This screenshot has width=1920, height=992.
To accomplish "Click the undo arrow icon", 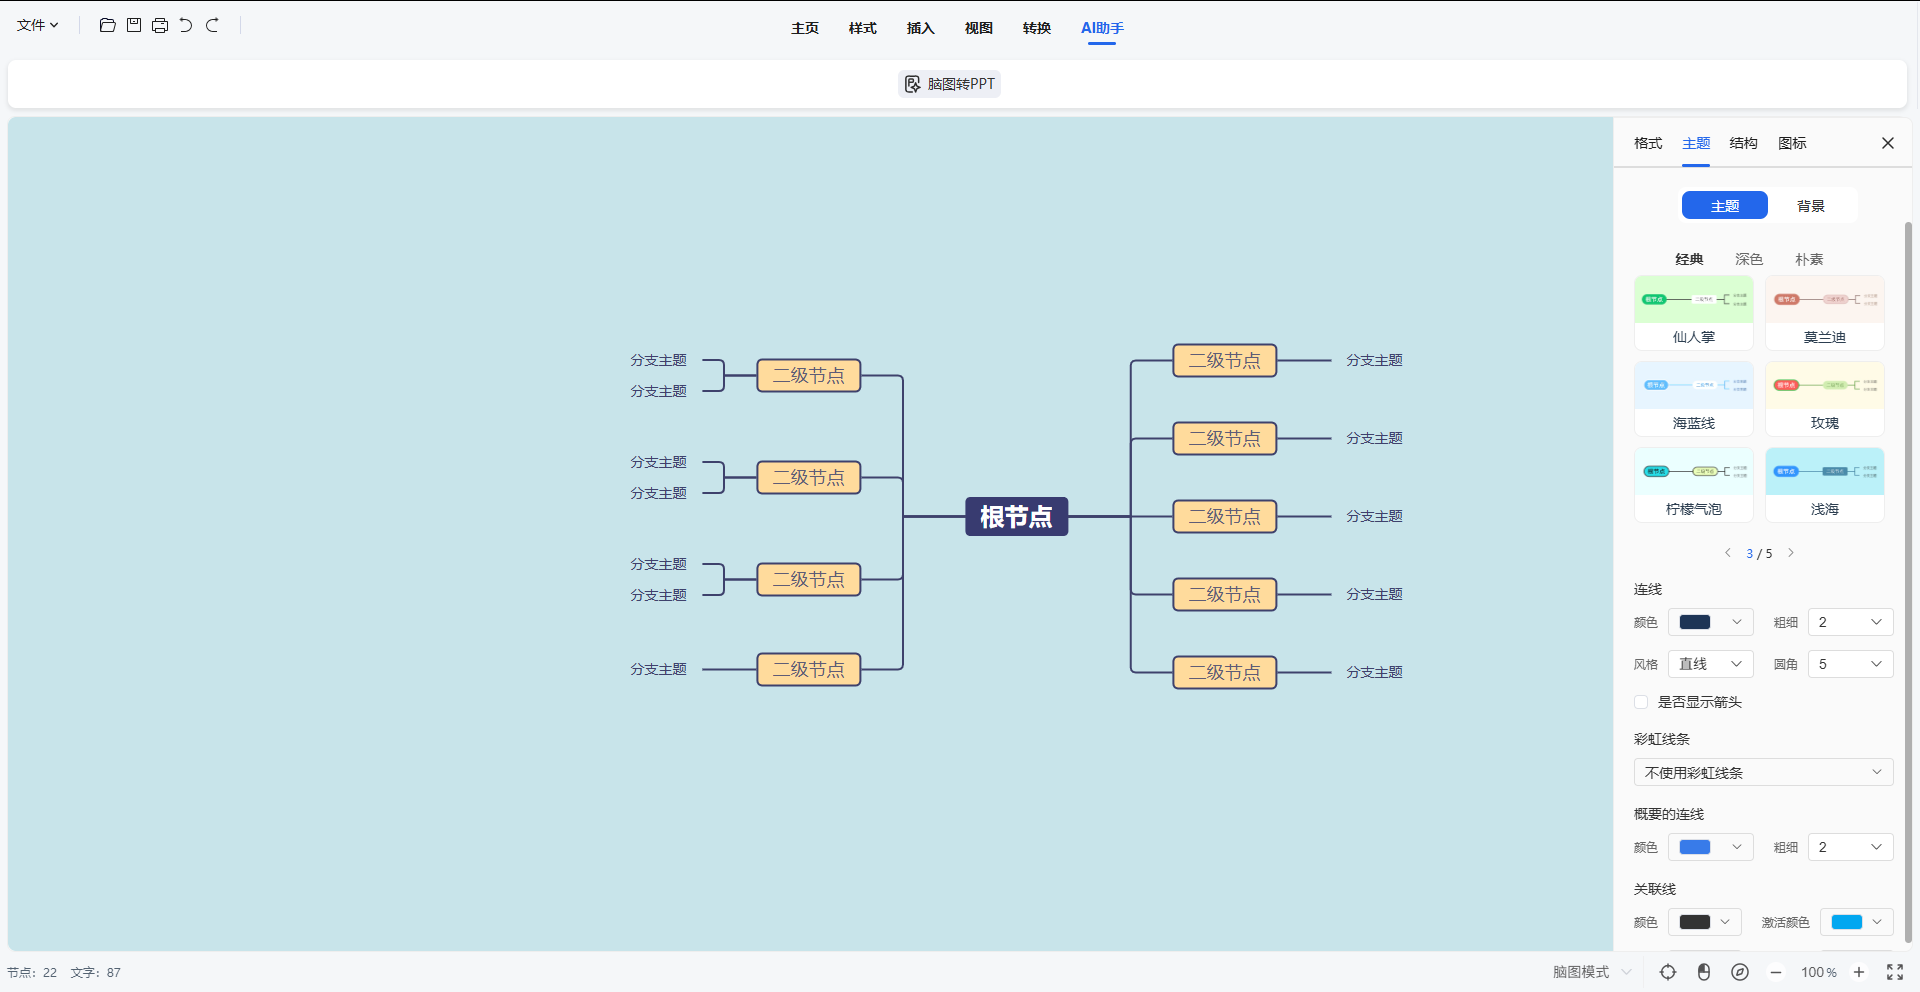I will click(186, 25).
